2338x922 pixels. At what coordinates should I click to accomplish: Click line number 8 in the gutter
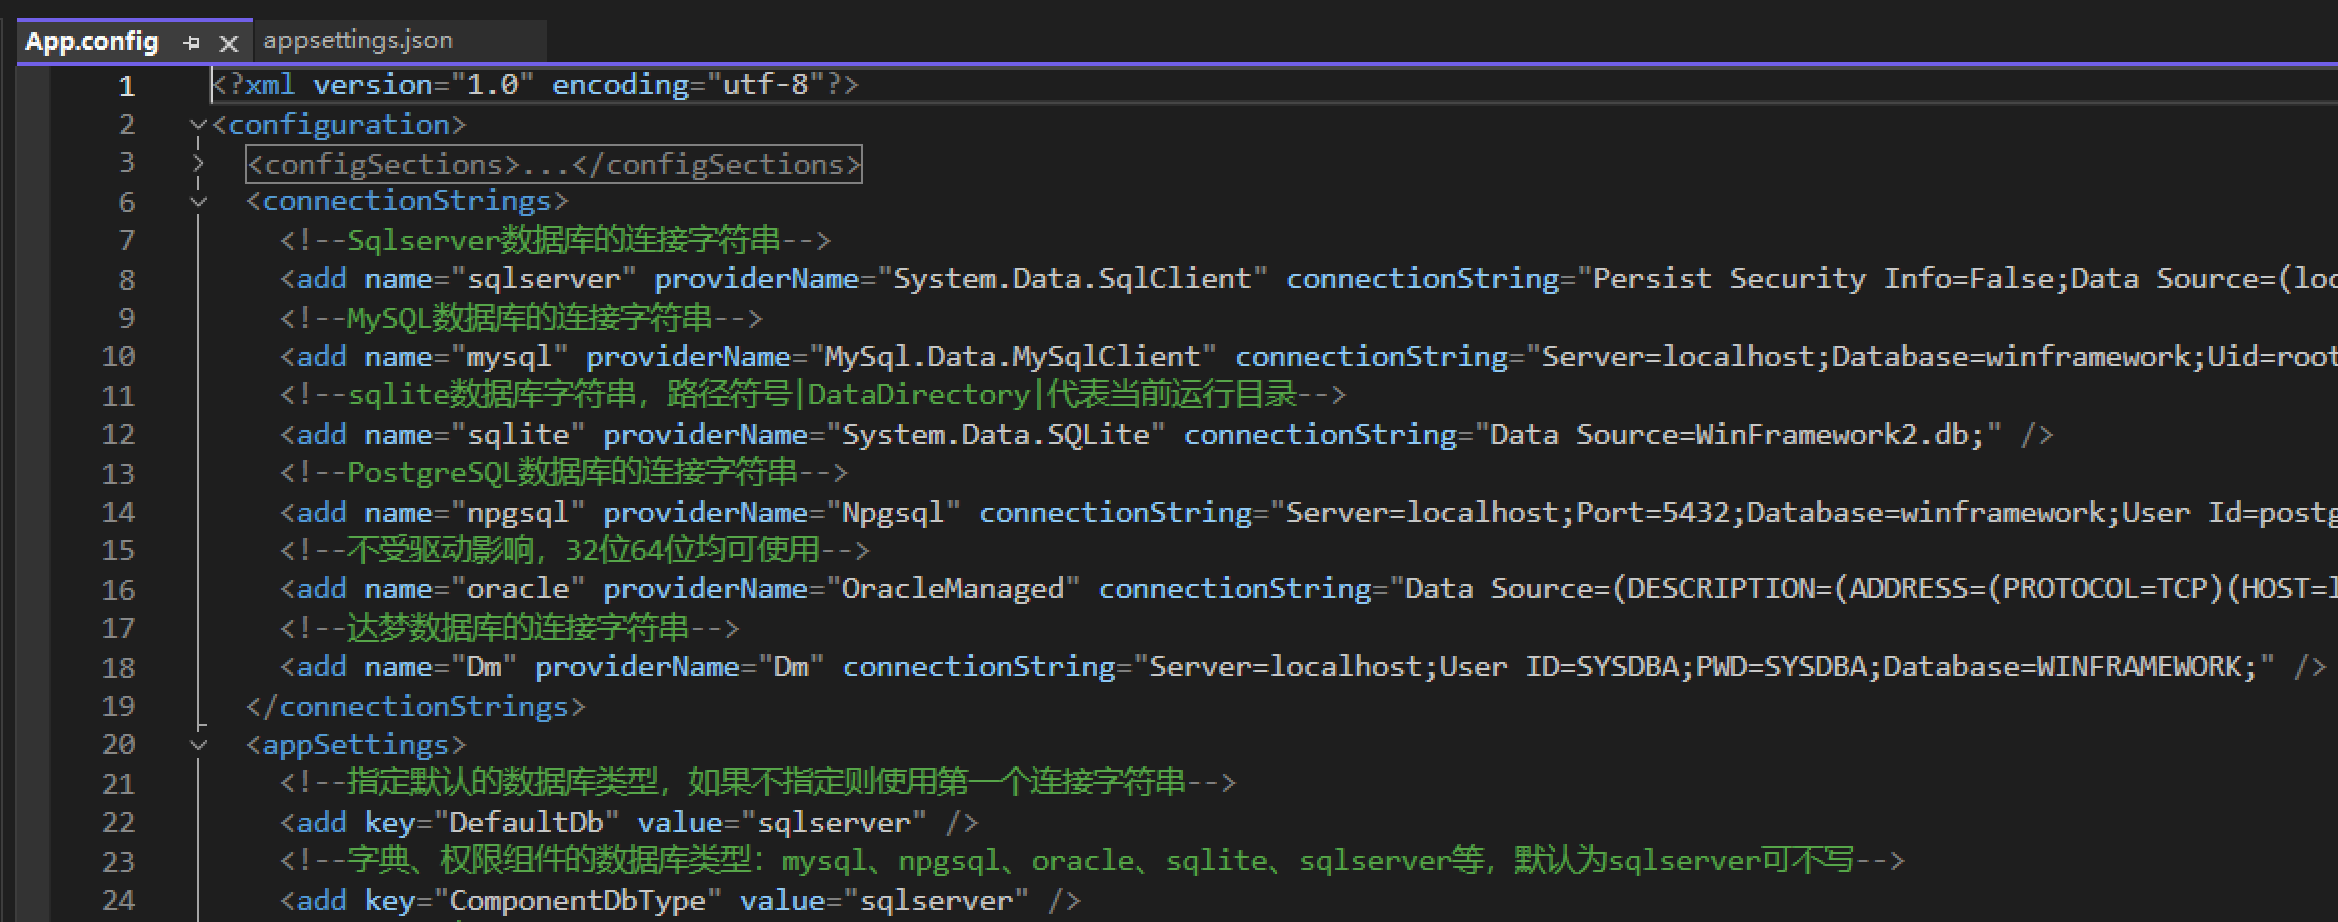pos(126,280)
